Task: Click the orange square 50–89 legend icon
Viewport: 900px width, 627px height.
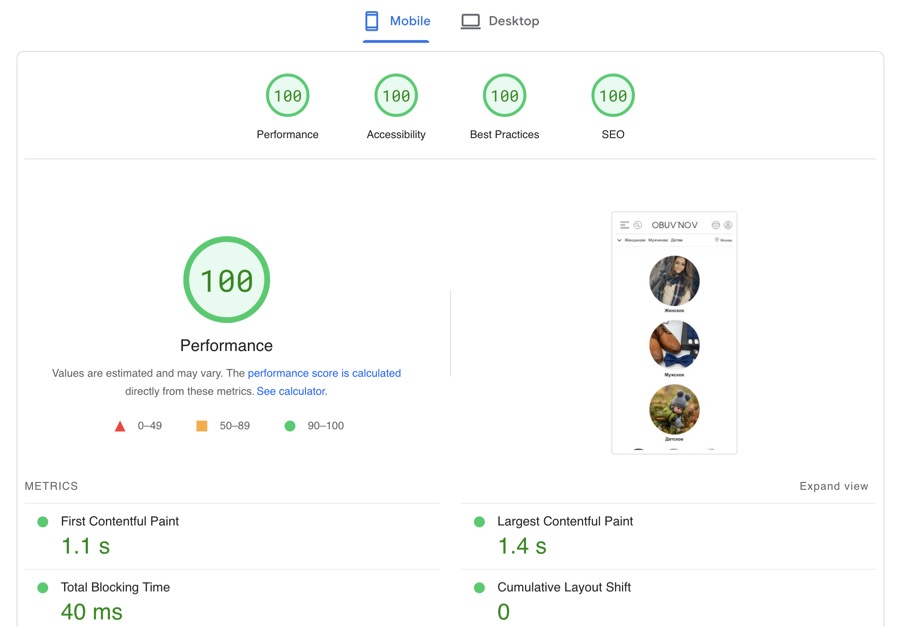Action: [201, 426]
